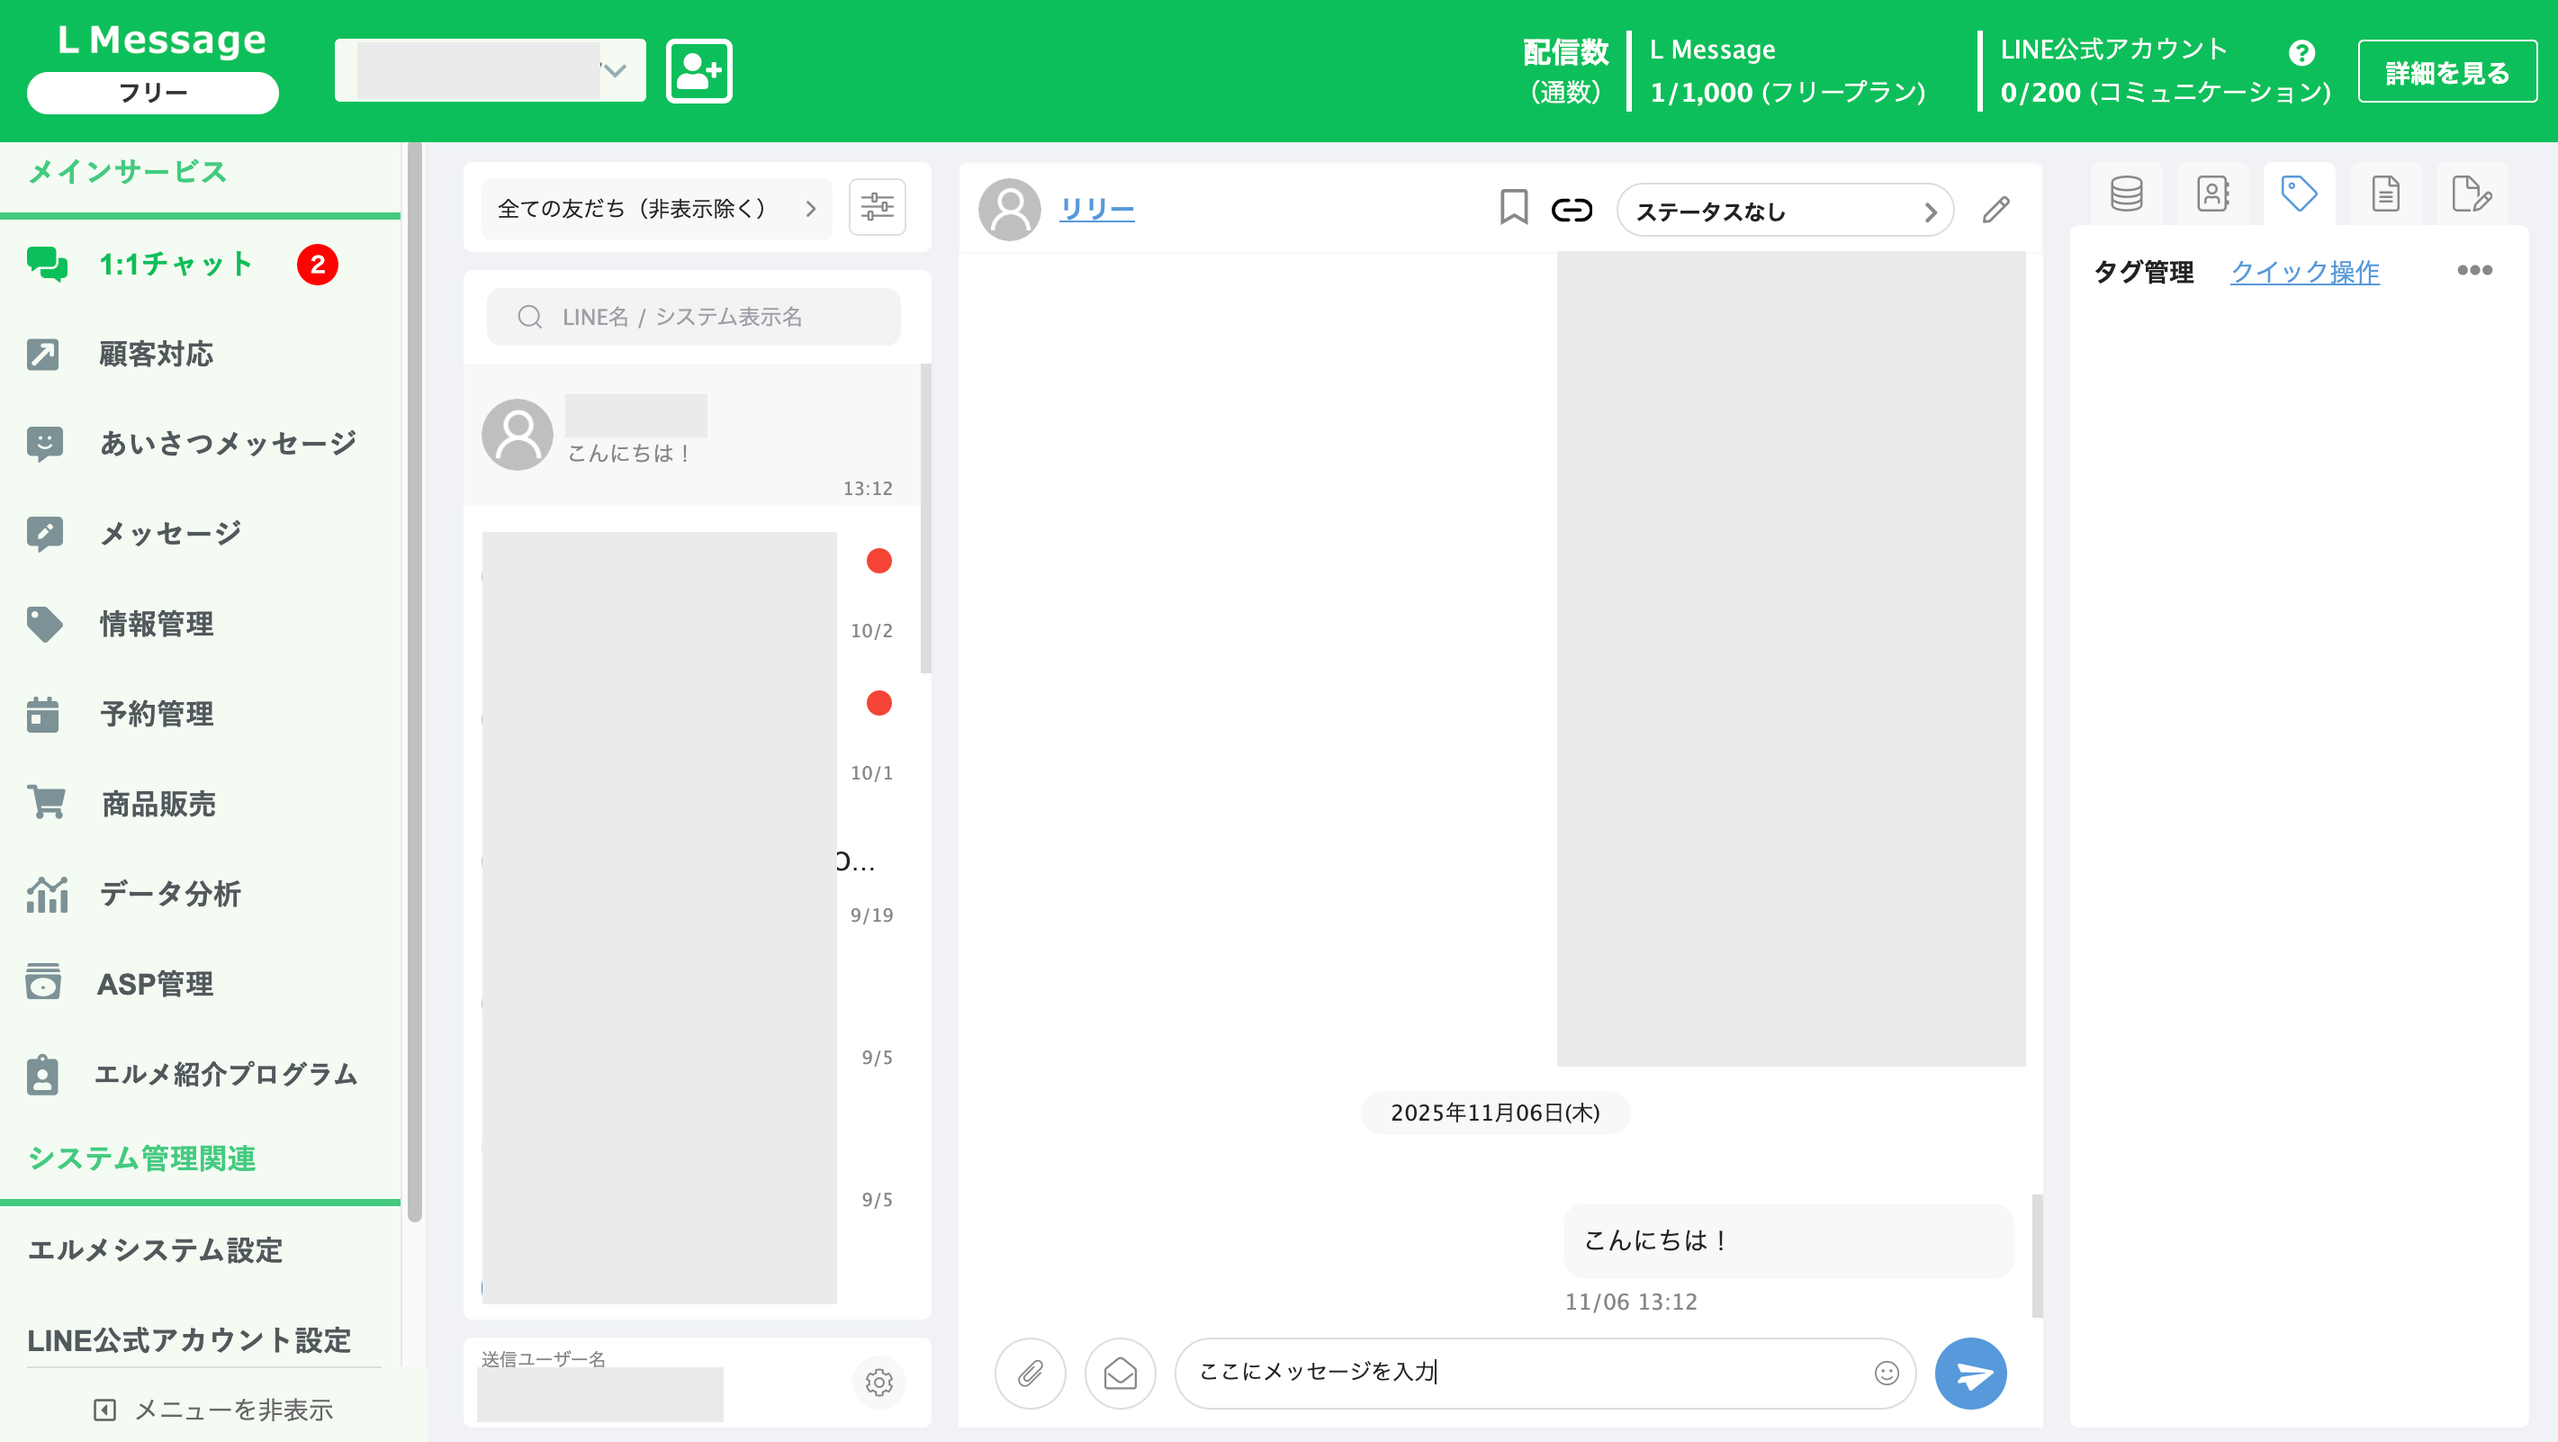Click the 予約管理 calendar icon

(x=43, y=714)
